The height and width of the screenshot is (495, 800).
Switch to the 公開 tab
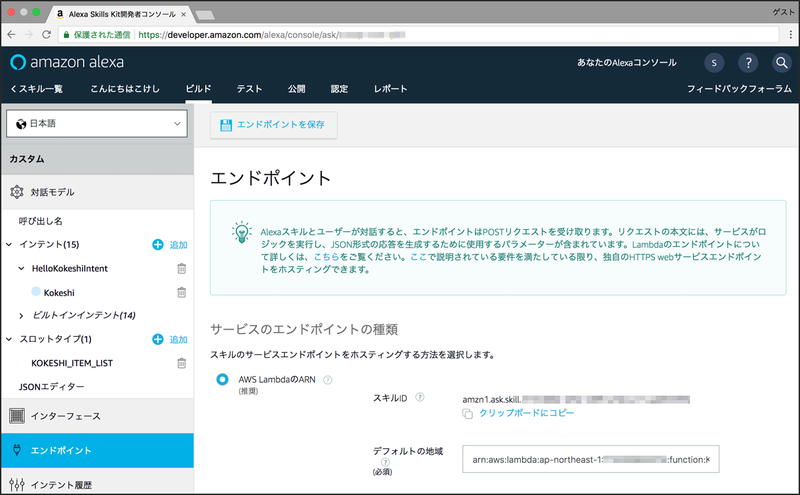296,89
